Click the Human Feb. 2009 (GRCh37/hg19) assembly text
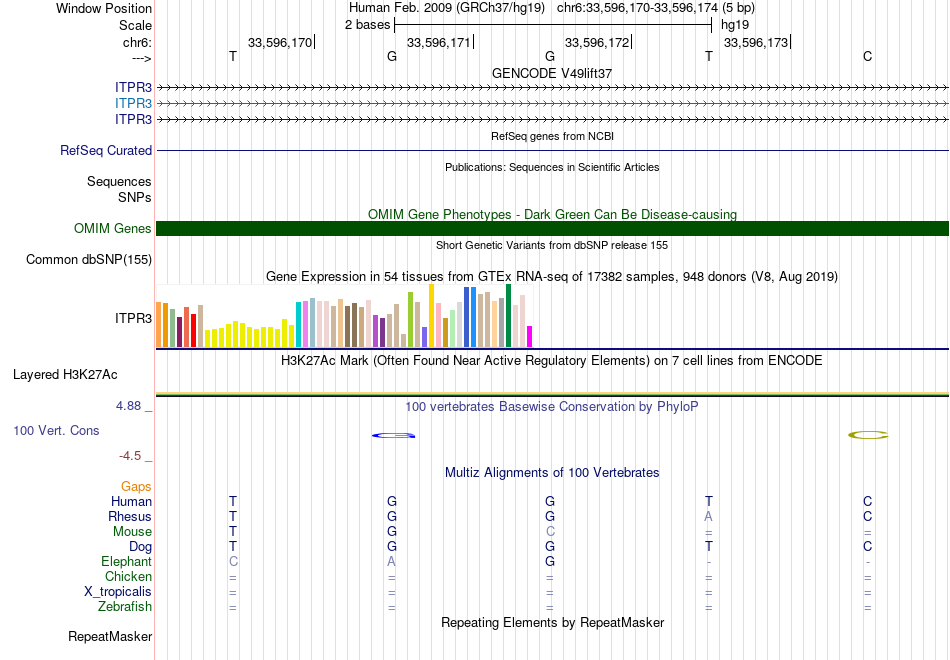Image resolution: width=950 pixels, height=660 pixels. tap(447, 8)
